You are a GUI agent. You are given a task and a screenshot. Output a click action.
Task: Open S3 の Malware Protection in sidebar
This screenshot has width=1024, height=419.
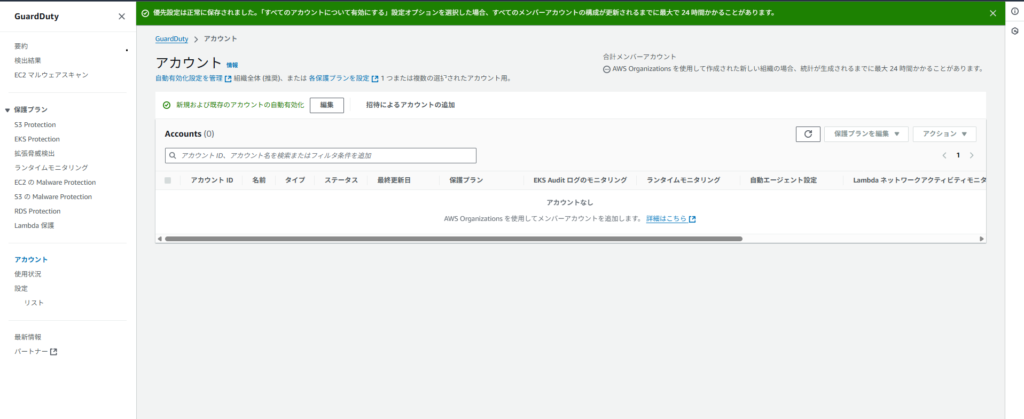(53, 196)
